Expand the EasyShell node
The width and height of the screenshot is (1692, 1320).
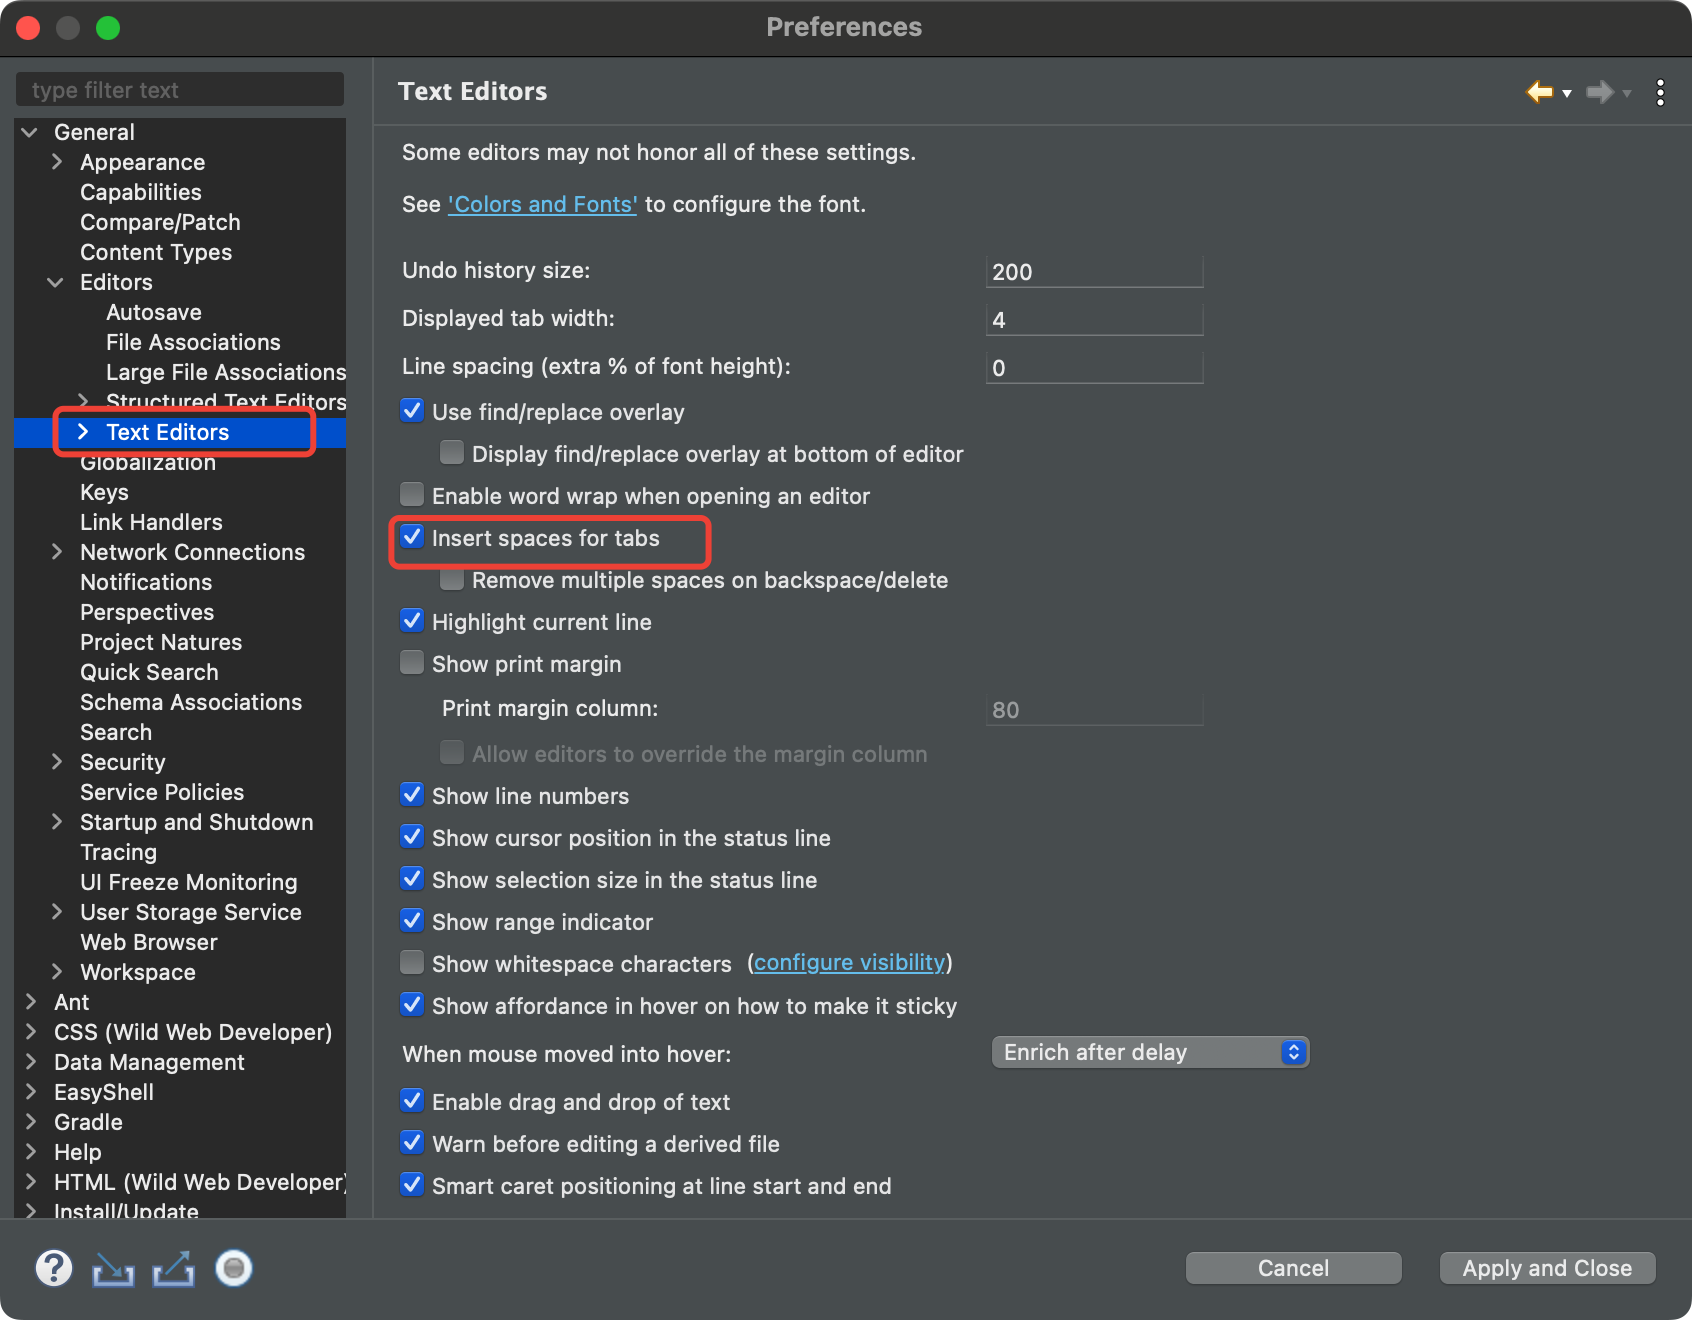pos(31,1092)
